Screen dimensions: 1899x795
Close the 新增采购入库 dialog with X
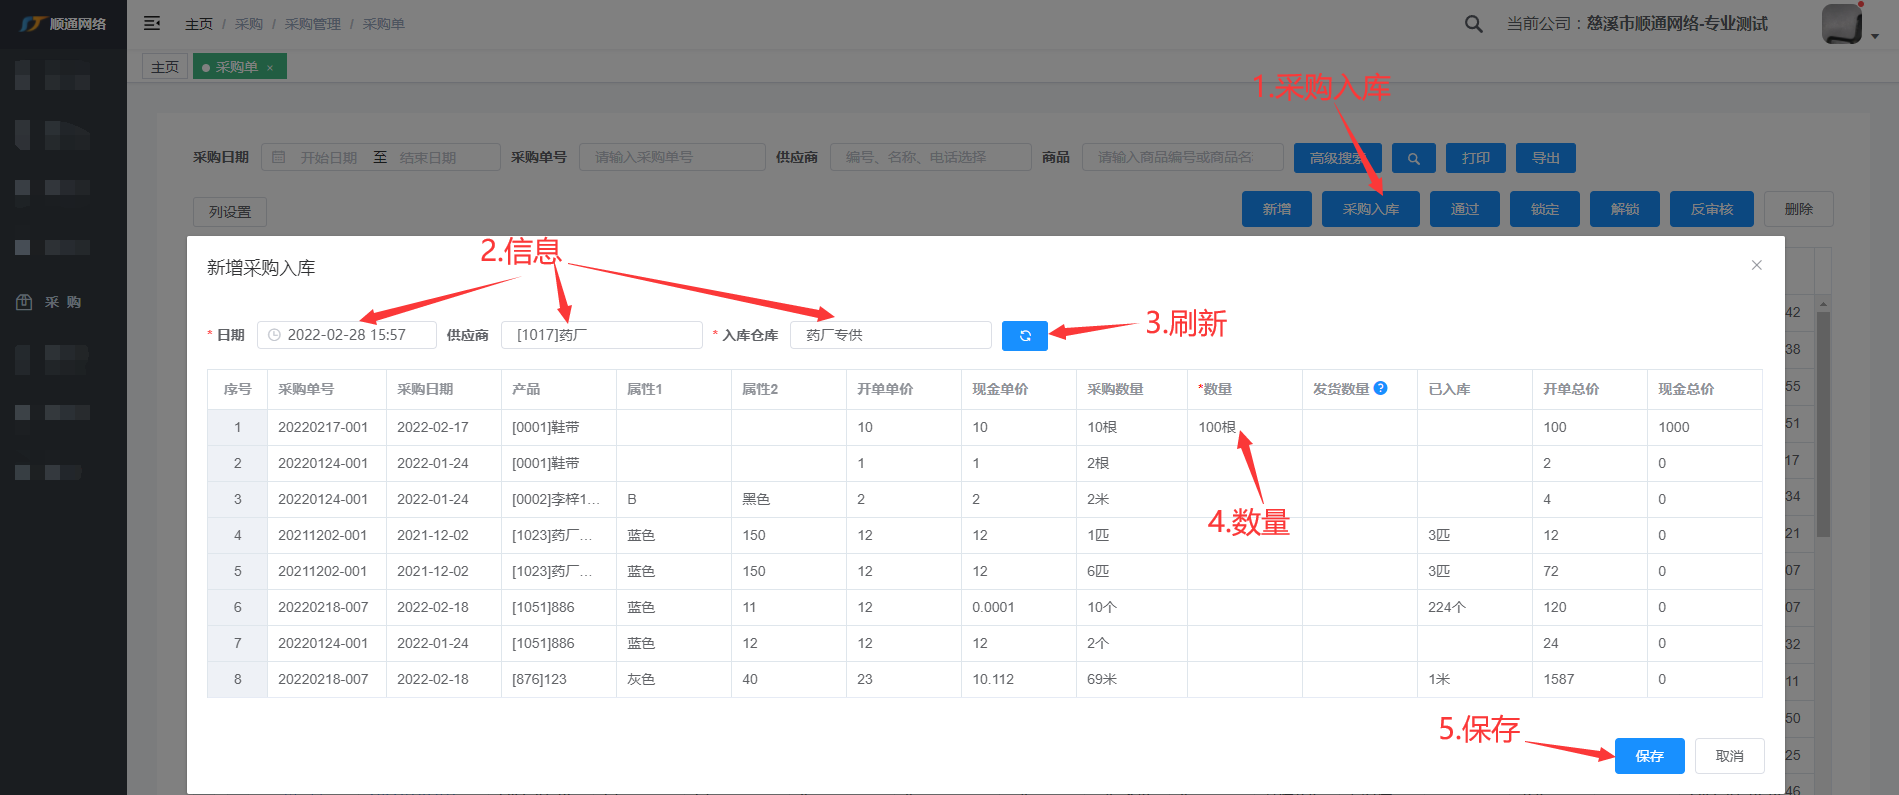click(1756, 265)
